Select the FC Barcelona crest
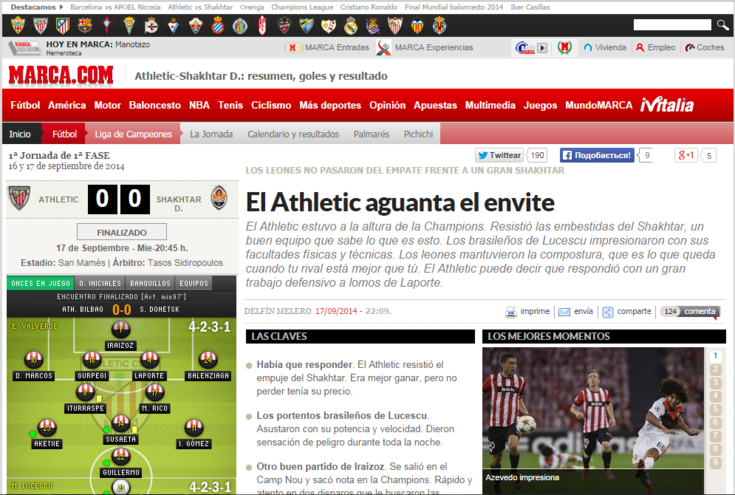Image resolution: width=735 pixels, height=495 pixels. click(x=85, y=25)
